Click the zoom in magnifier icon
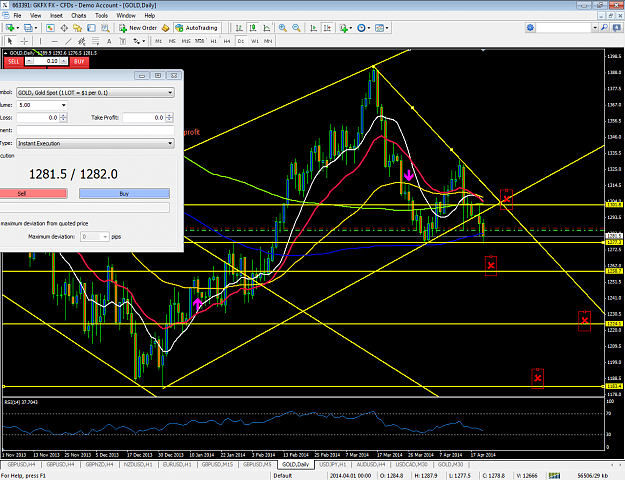This screenshot has height=480, width=625. click(283, 28)
